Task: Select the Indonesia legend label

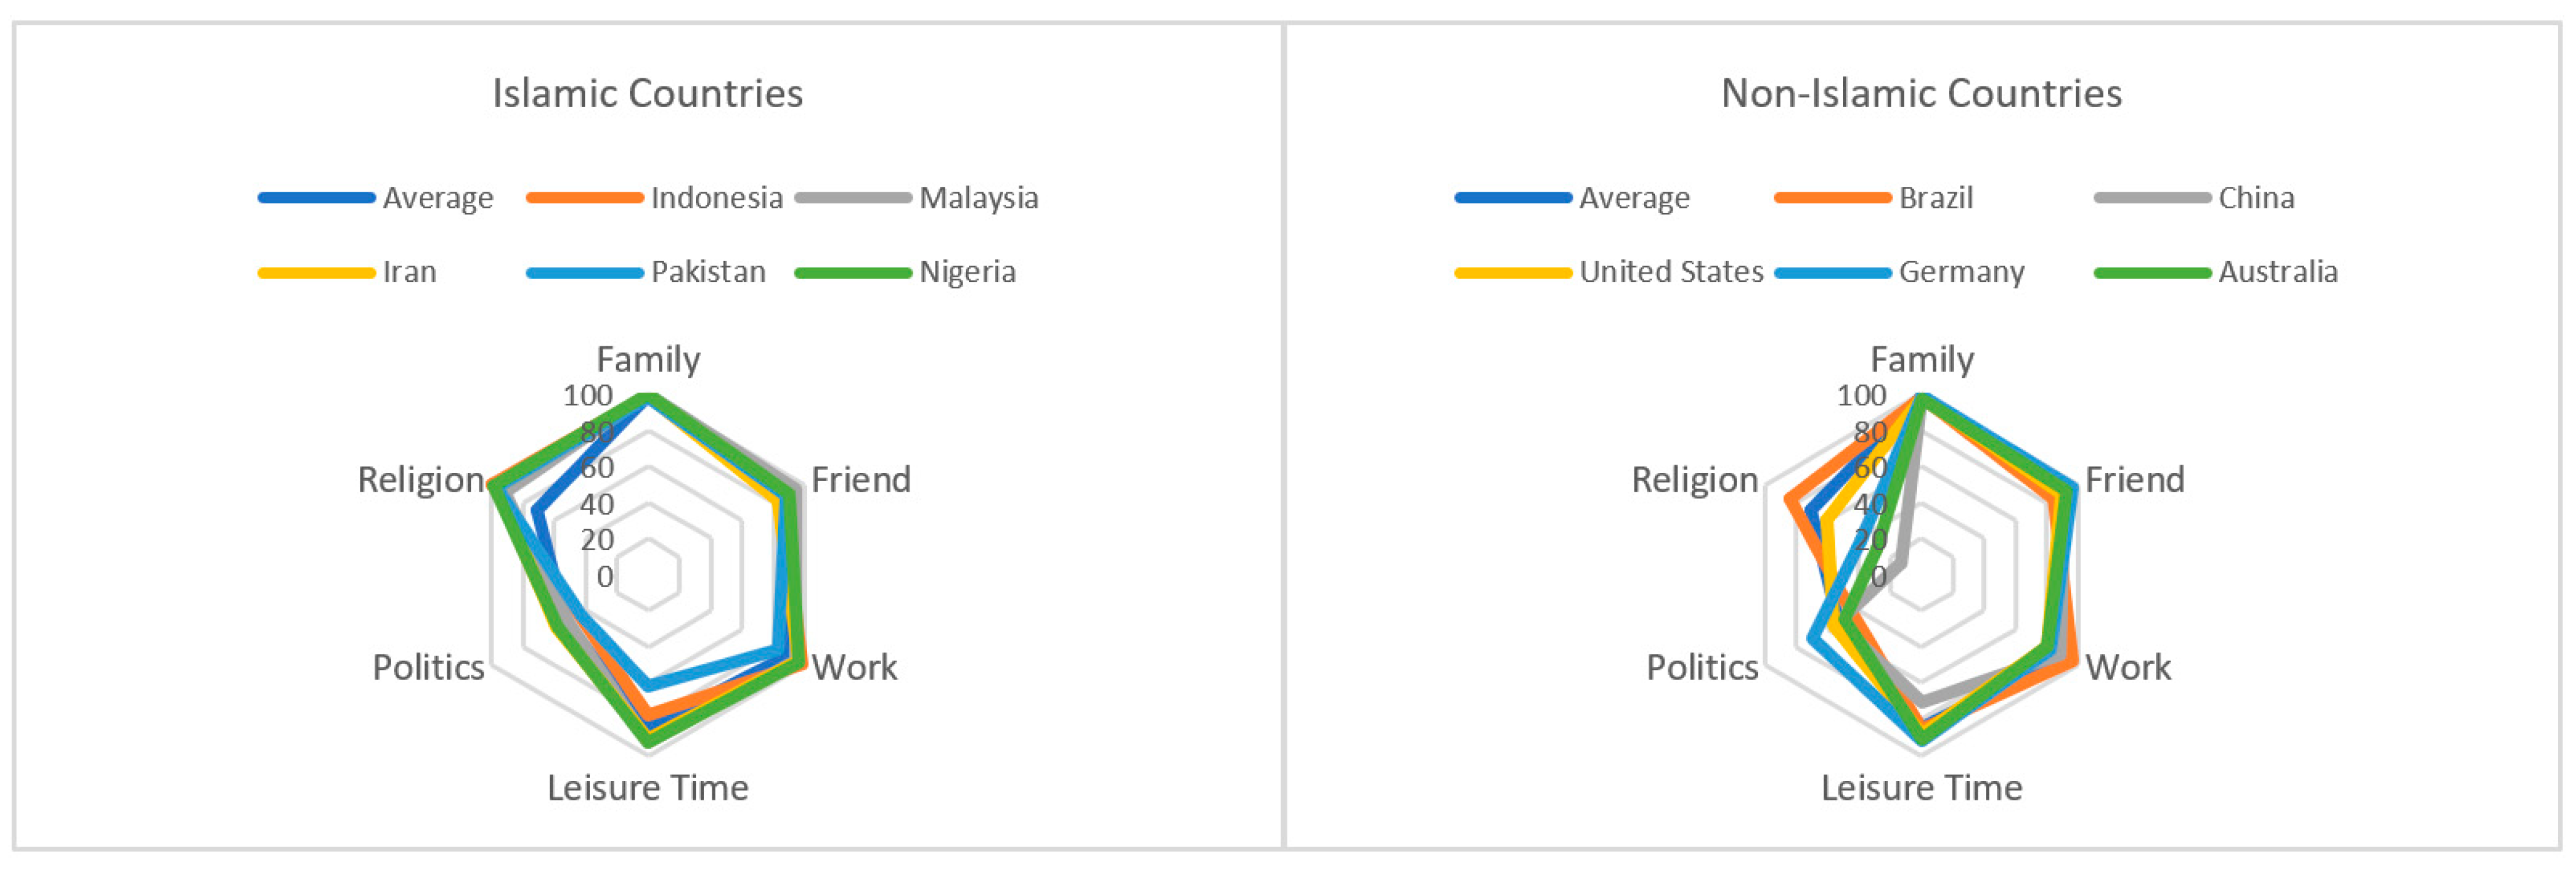Action: coord(716,198)
